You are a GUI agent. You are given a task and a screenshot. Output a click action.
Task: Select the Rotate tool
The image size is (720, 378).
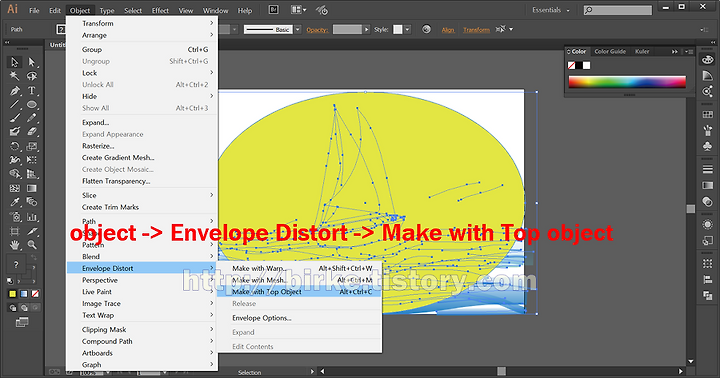click(15, 147)
